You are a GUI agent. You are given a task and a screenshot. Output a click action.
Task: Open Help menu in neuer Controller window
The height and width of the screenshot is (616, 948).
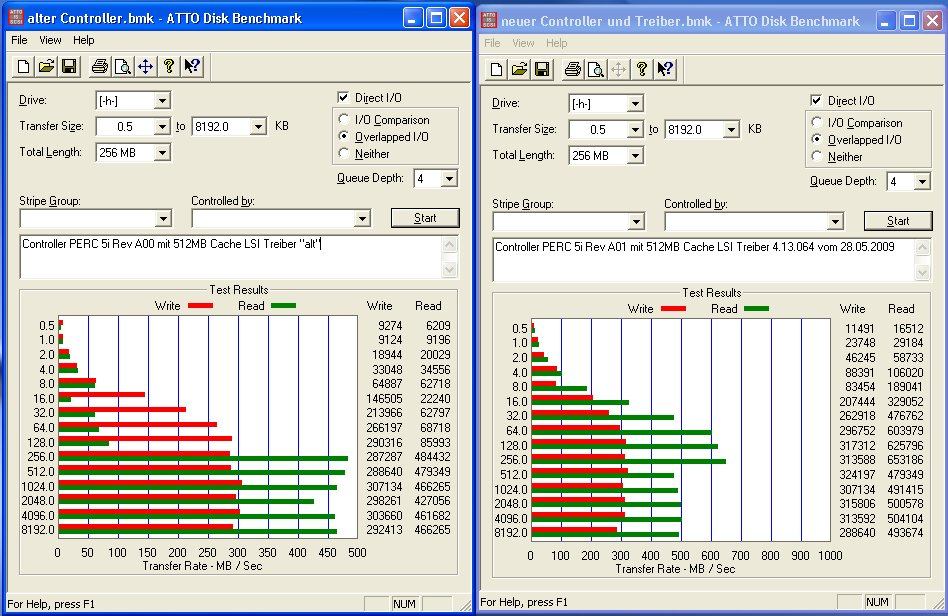point(556,43)
